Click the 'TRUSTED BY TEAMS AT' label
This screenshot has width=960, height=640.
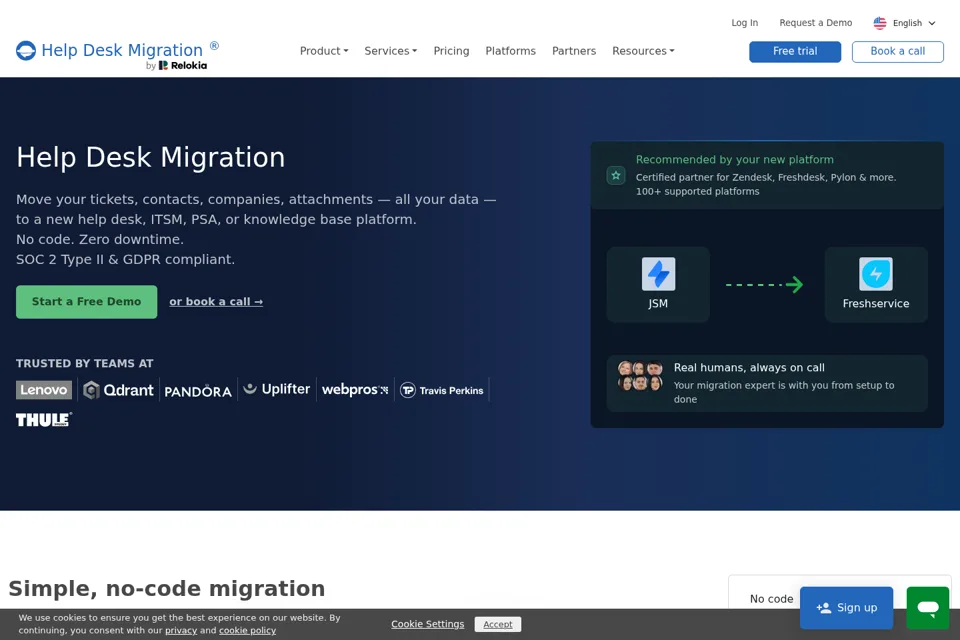(x=84, y=364)
